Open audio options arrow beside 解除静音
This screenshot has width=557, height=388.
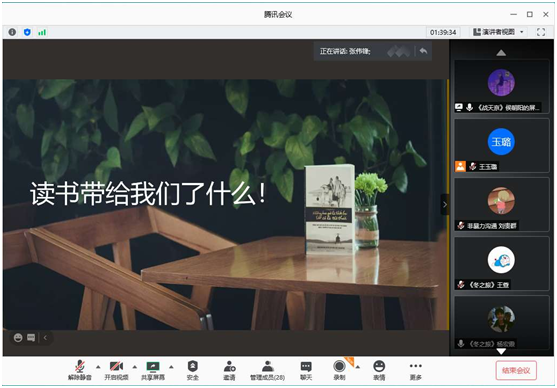(x=98, y=367)
